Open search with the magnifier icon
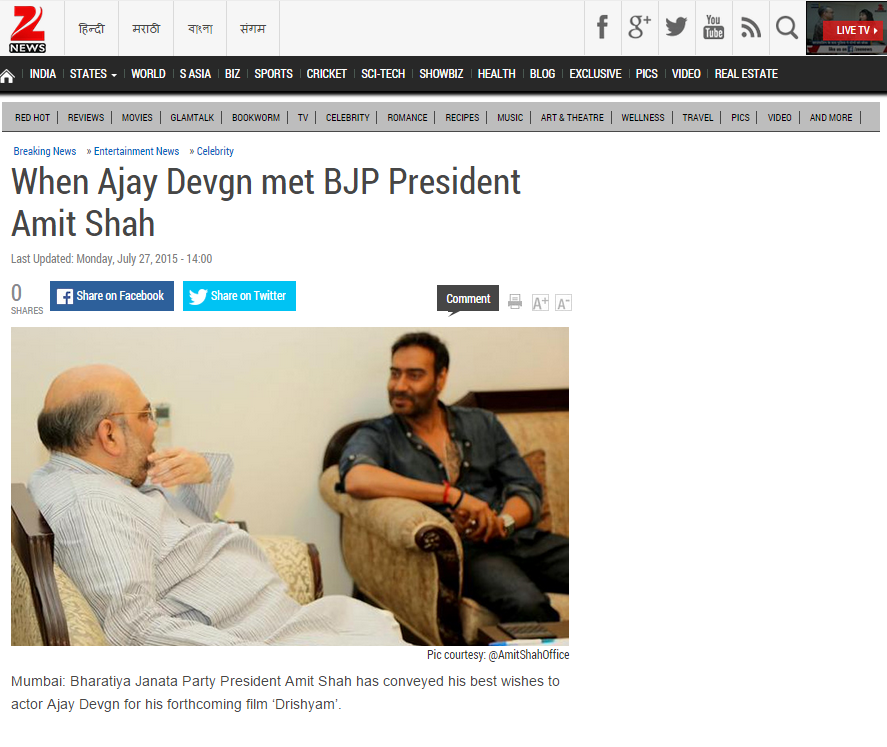887x747 pixels. (786, 27)
